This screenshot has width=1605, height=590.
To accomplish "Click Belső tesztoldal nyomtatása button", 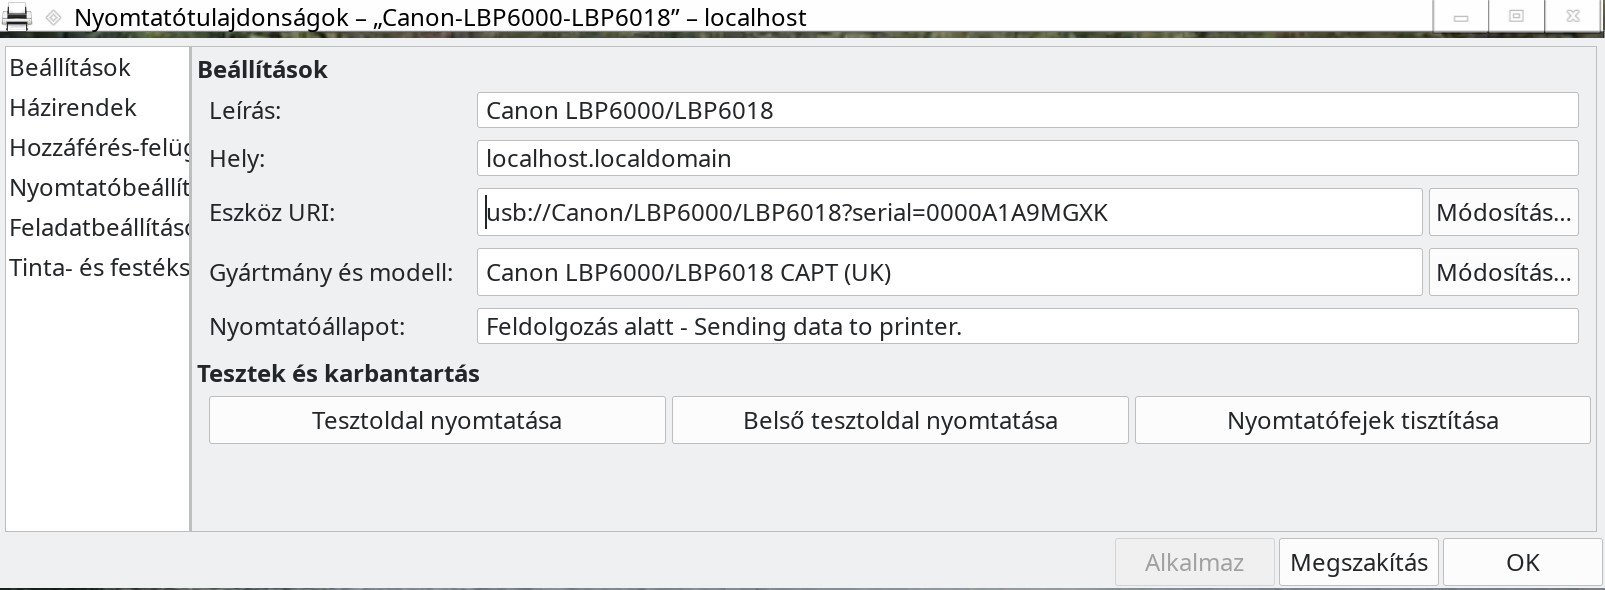I will click(x=900, y=420).
